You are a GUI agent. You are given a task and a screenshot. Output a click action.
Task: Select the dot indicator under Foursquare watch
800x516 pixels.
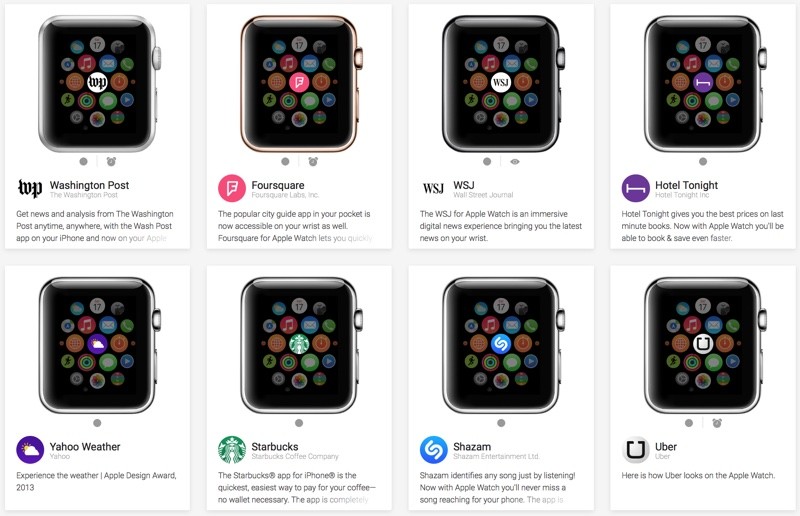(285, 161)
